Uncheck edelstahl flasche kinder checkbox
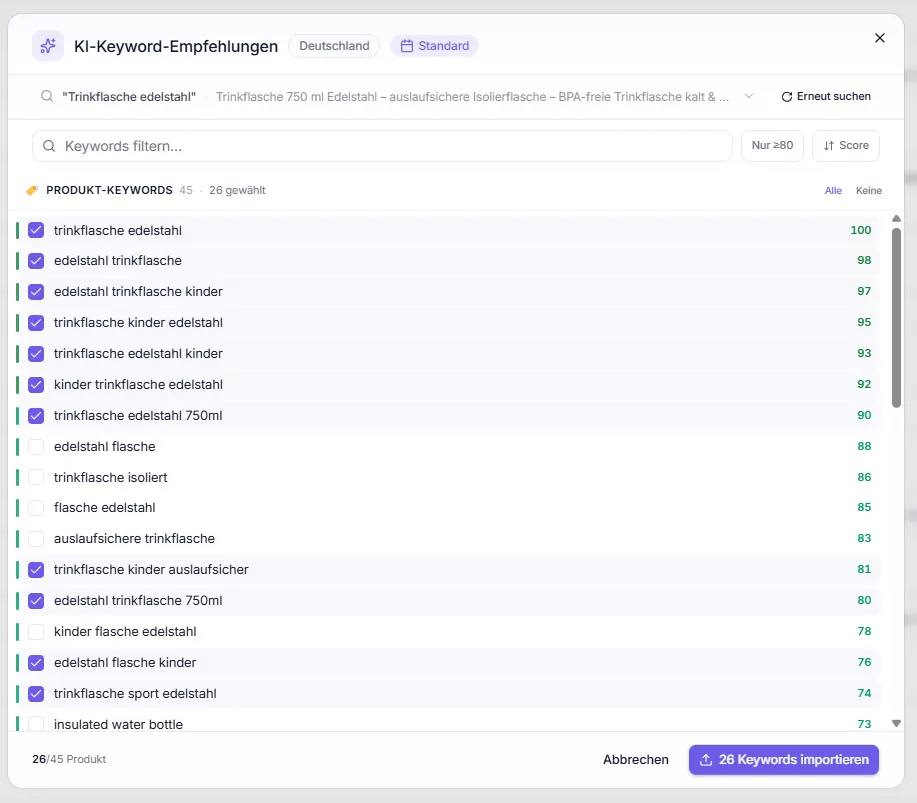This screenshot has width=917, height=803. click(36, 663)
